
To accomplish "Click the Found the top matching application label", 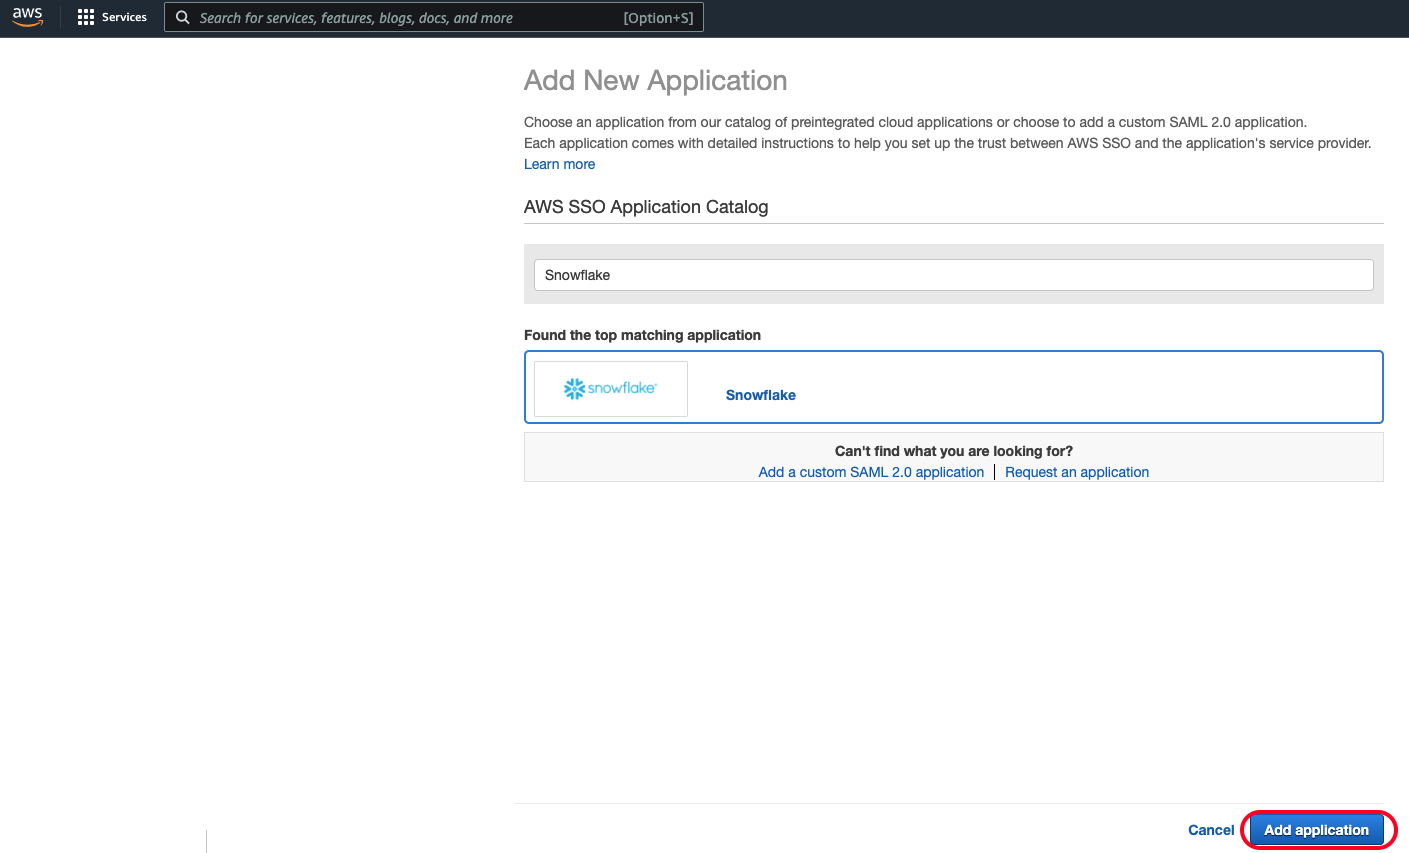I will pos(643,334).
